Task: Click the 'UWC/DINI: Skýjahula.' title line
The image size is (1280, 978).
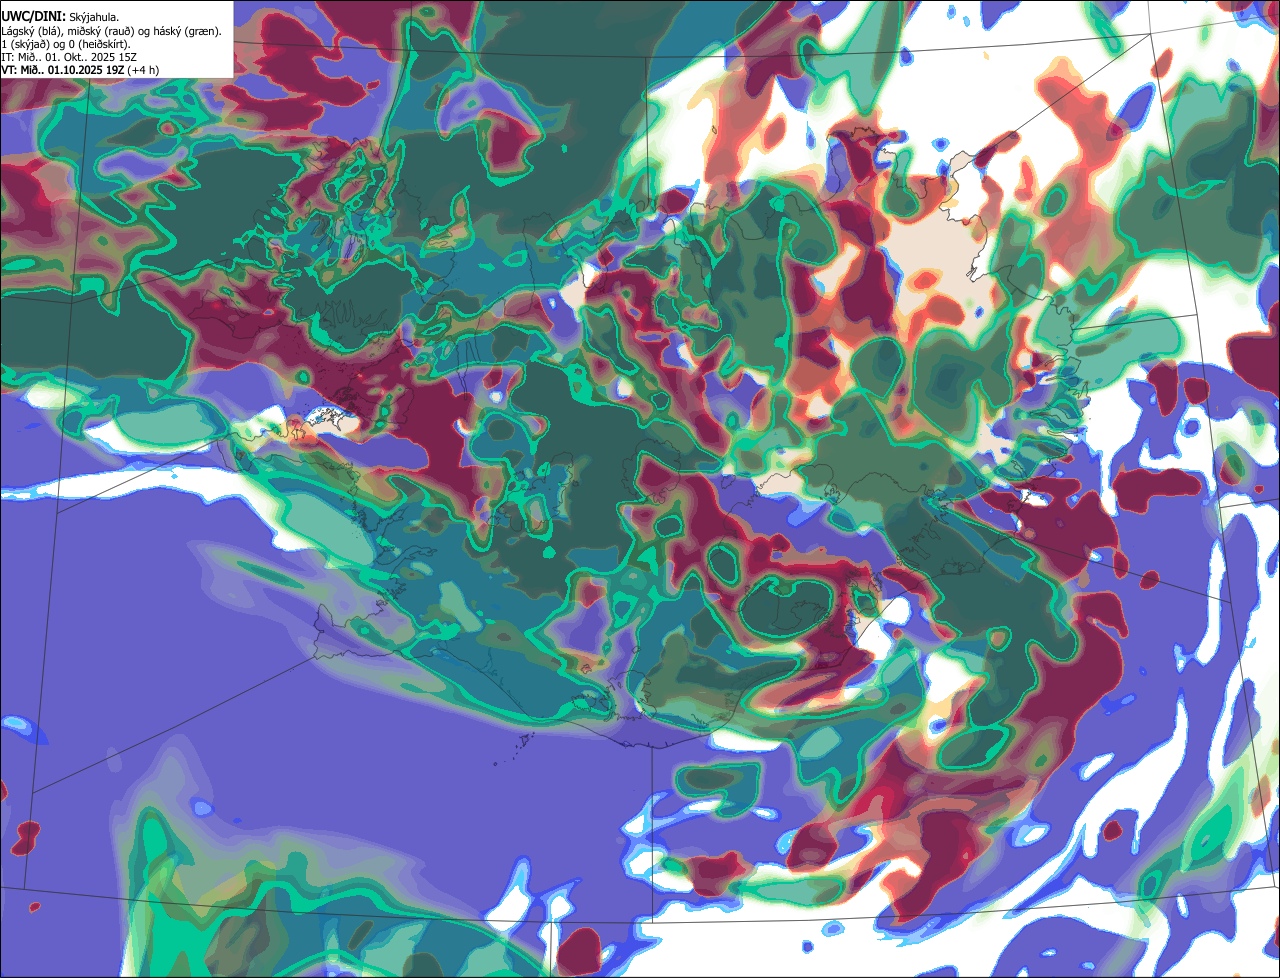Action: 60,16
